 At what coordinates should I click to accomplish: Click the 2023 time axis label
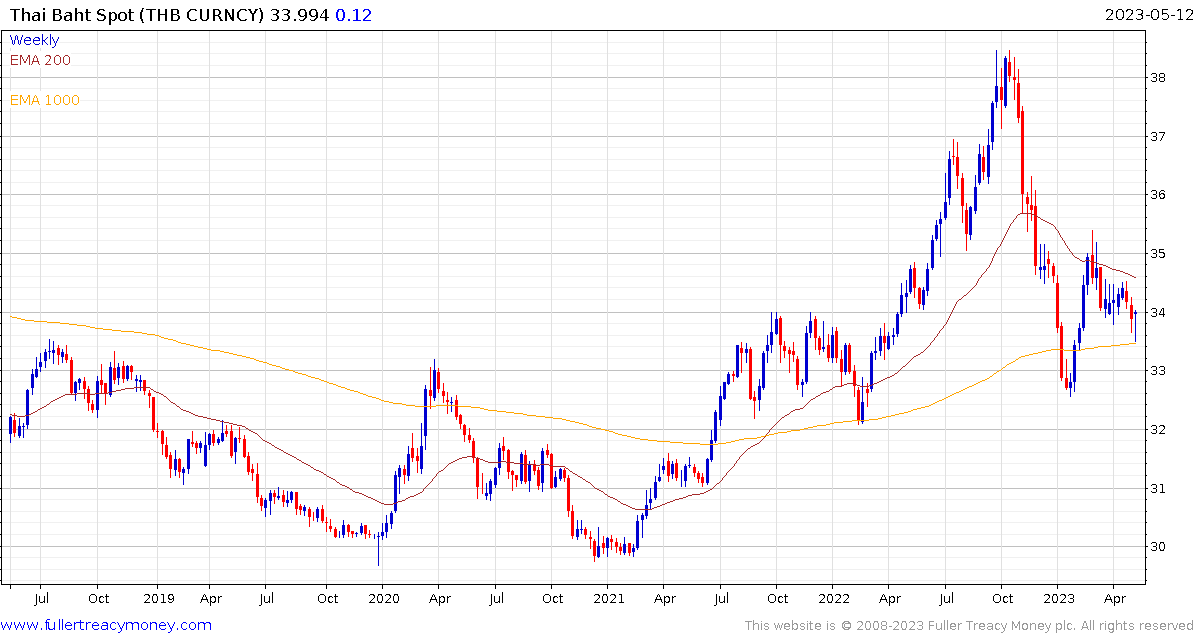(1058, 599)
